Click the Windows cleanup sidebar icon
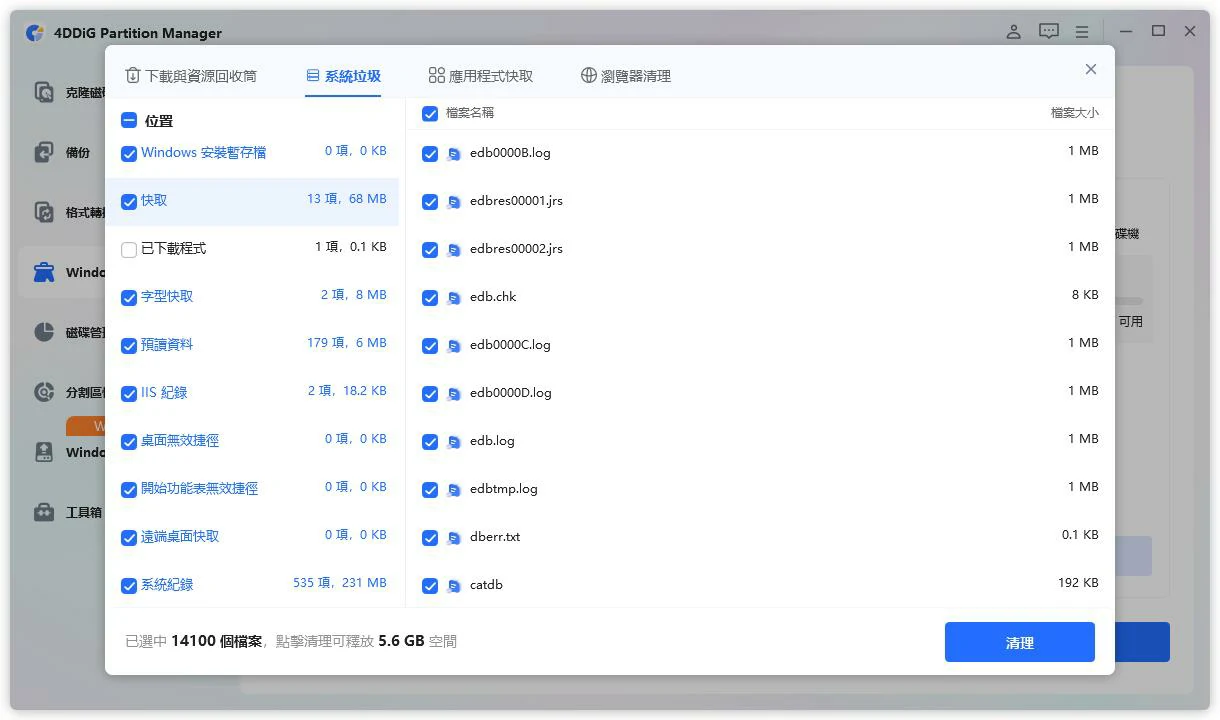This screenshot has width=1220, height=720. tap(44, 273)
